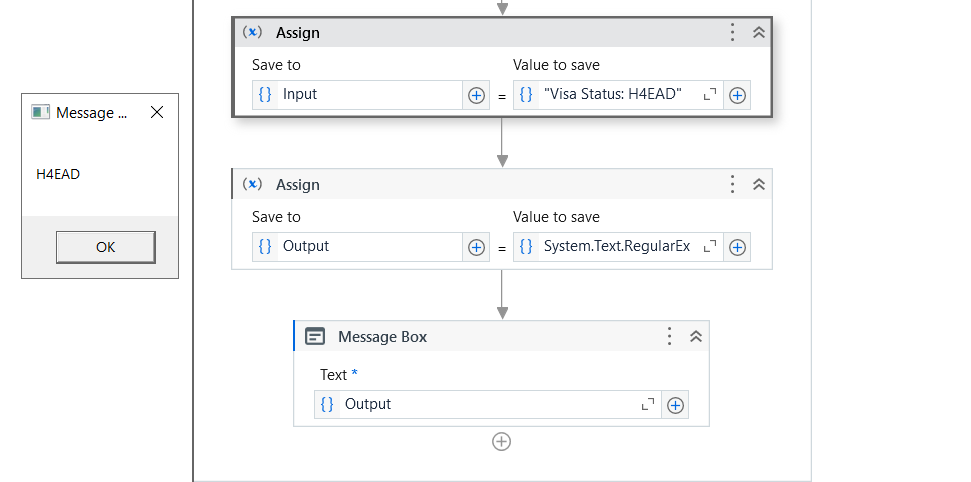
Task: Click plus button beside Visa Status value
Action: tap(737, 95)
